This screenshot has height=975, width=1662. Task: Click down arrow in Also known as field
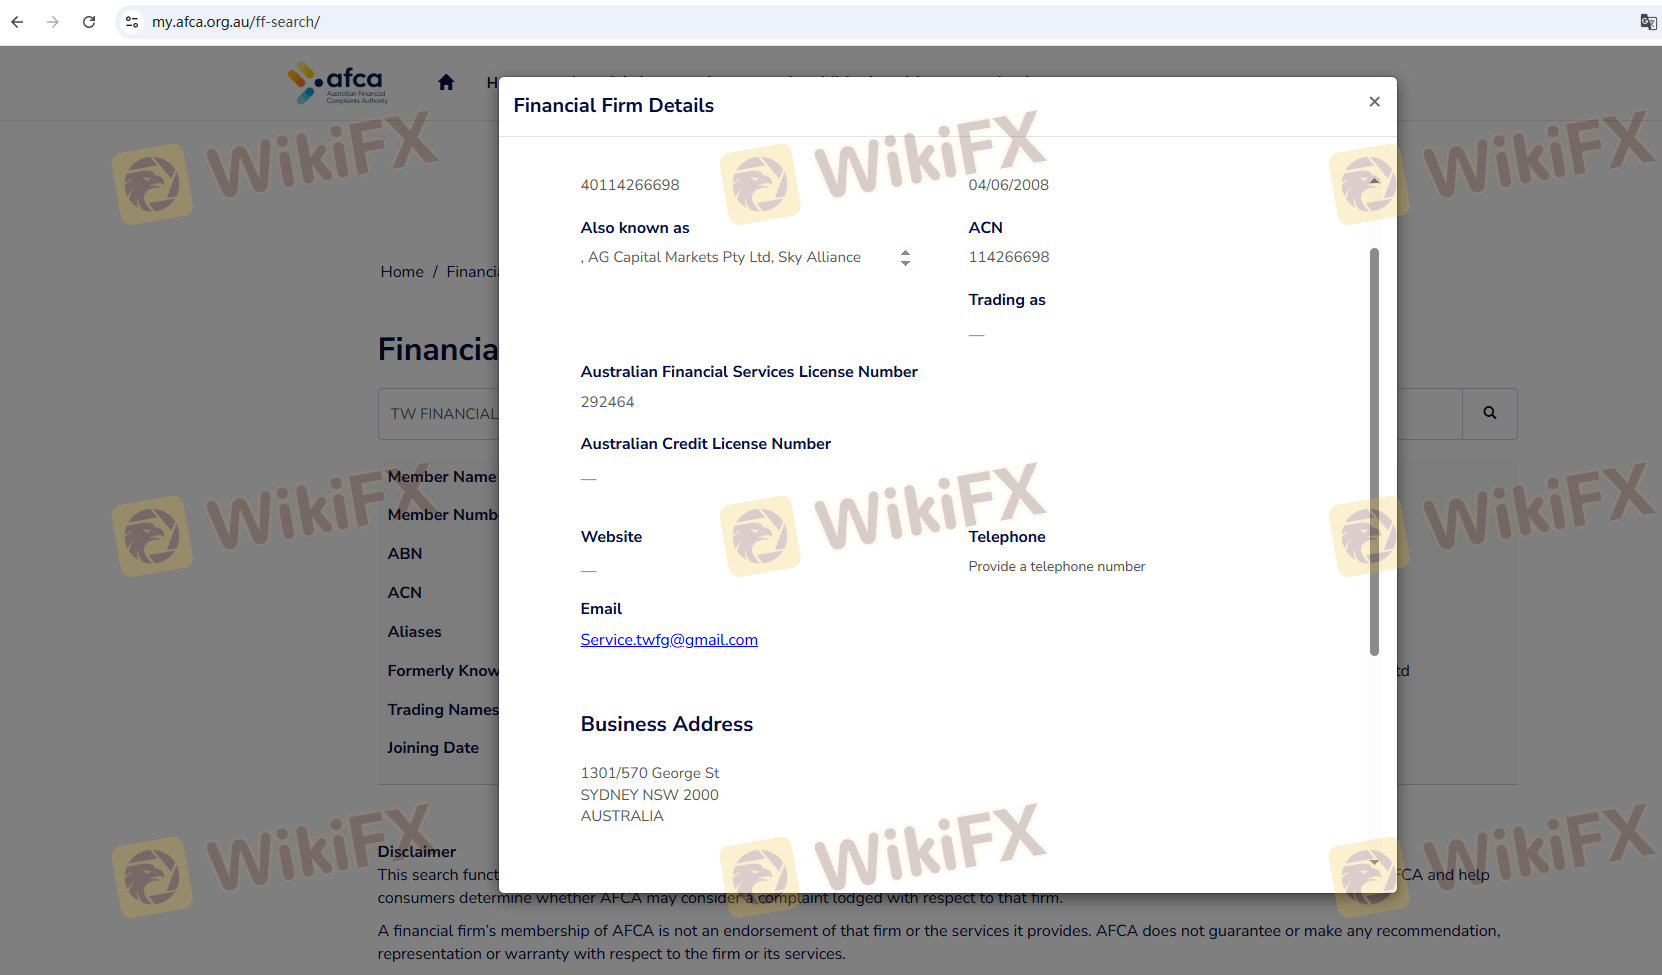tap(905, 263)
